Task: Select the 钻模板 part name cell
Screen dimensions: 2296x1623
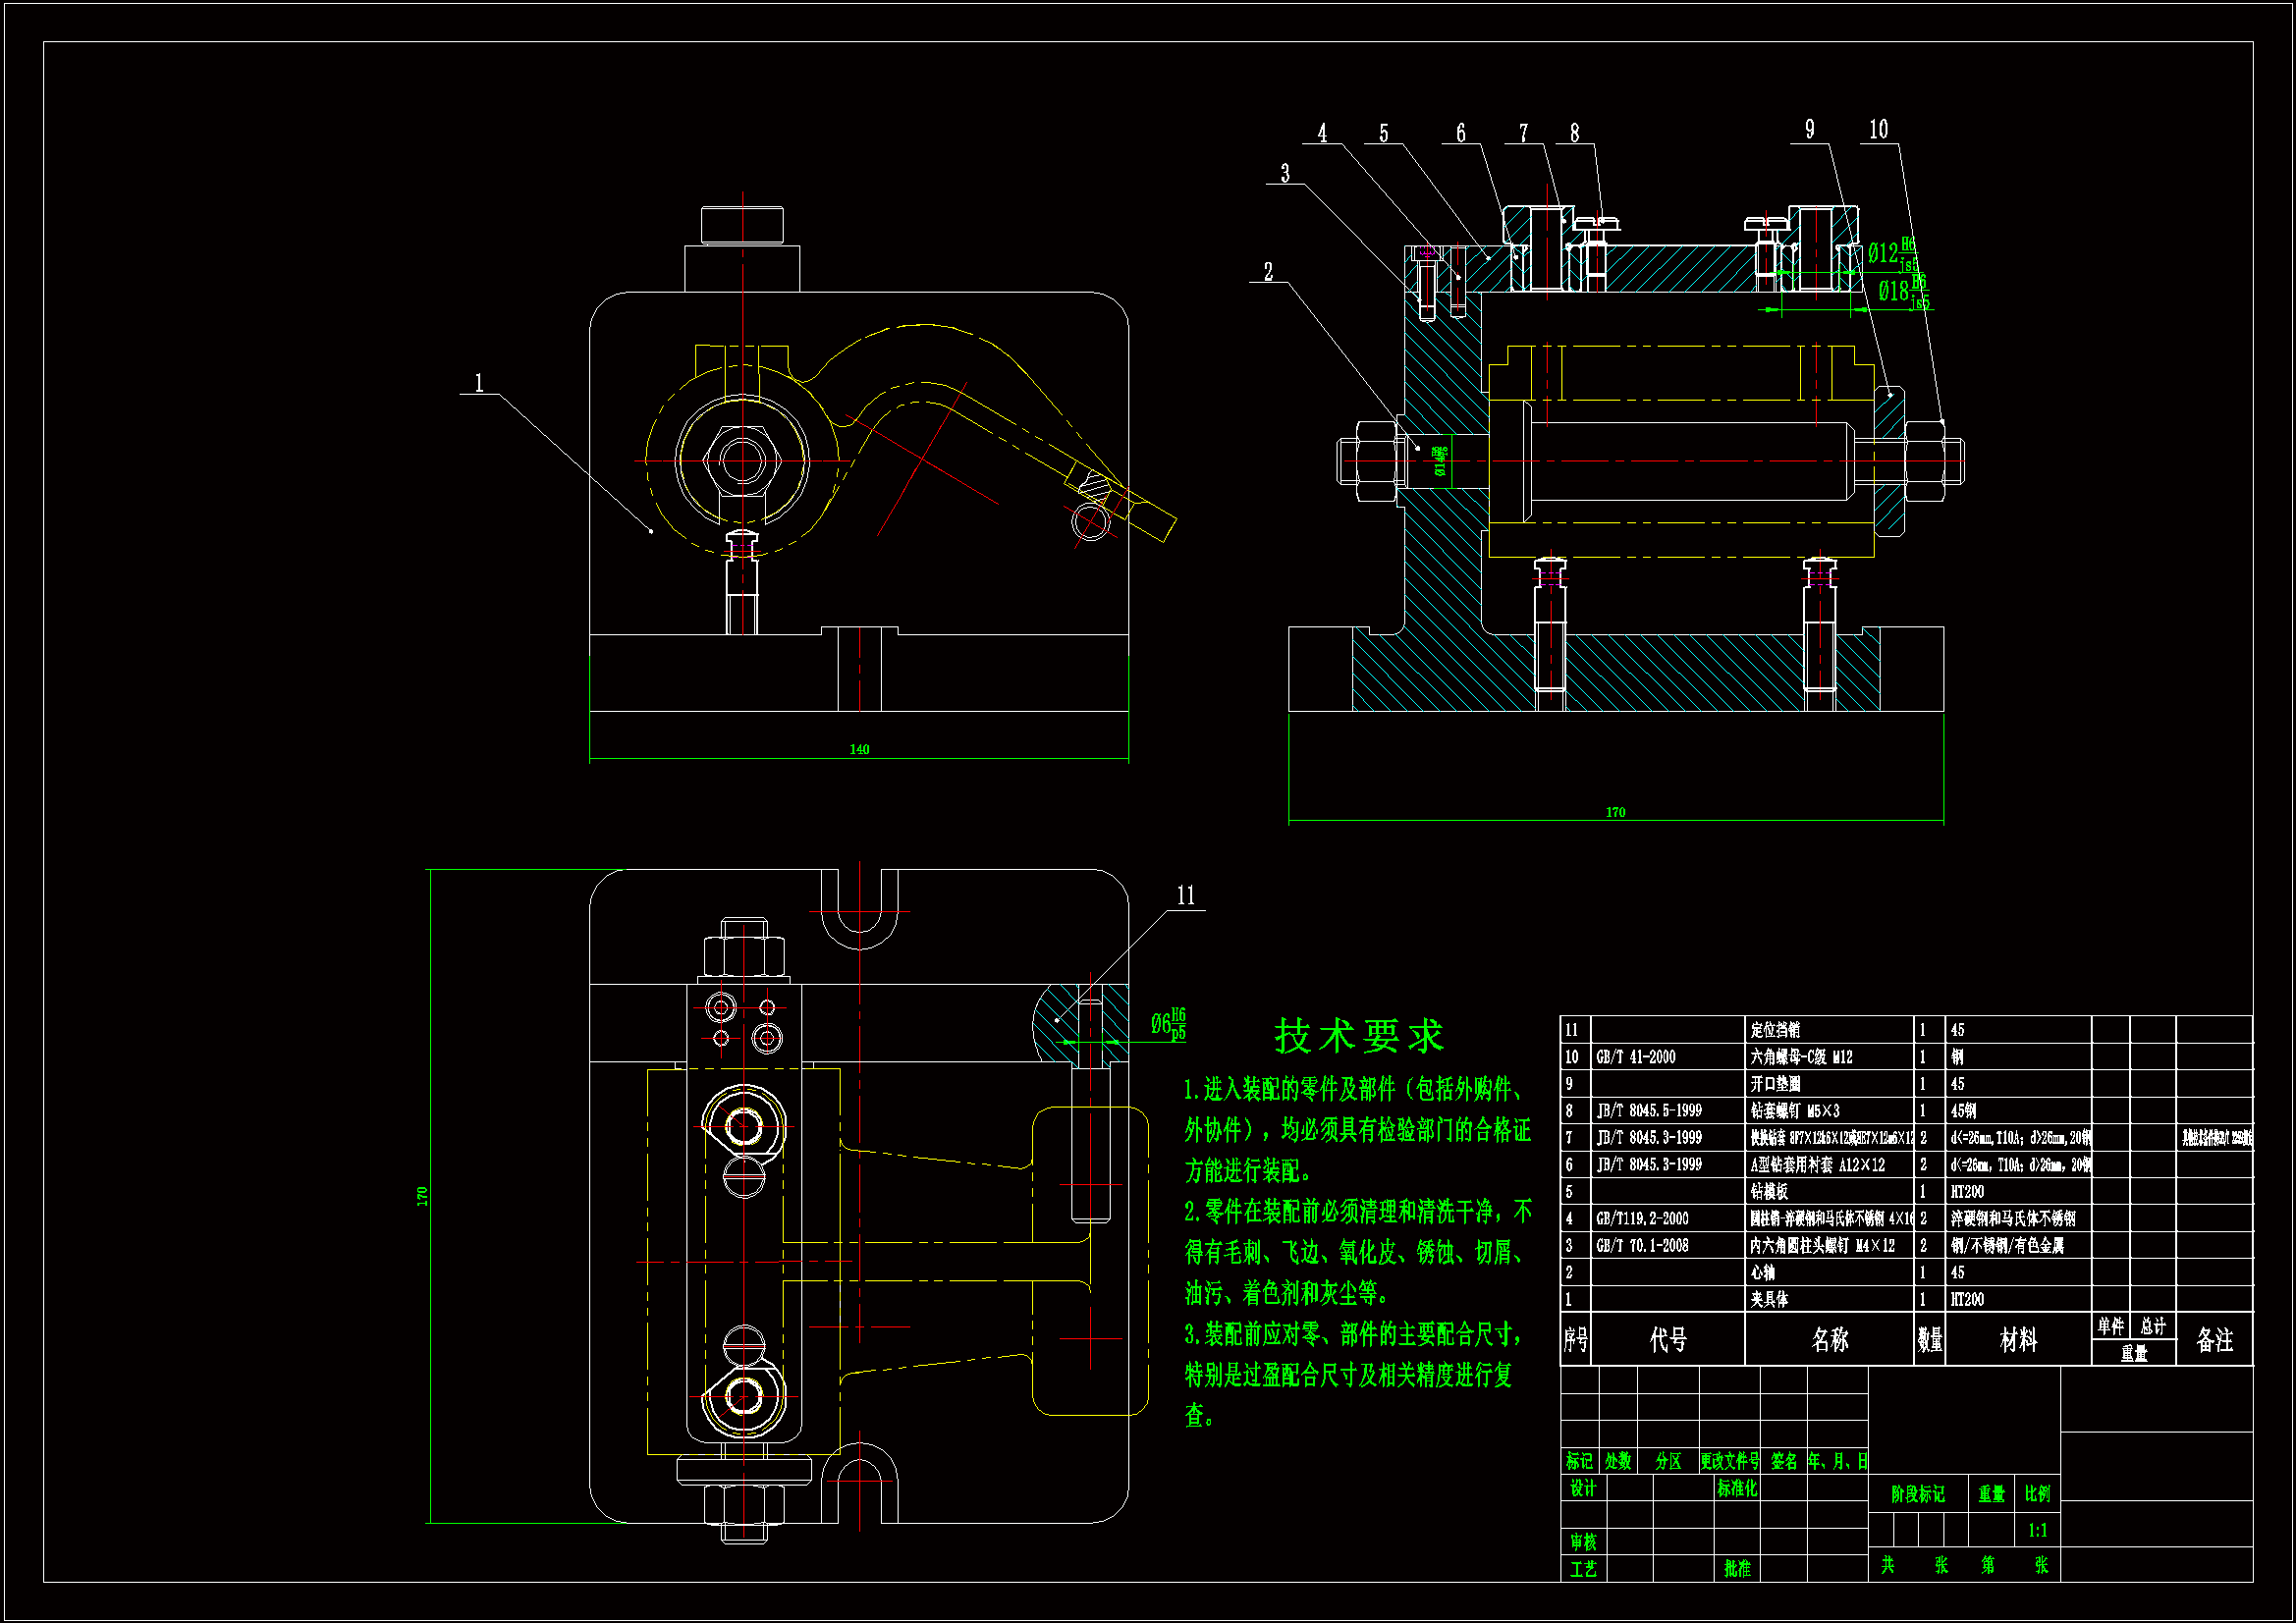Action: pyautogui.click(x=1769, y=1192)
